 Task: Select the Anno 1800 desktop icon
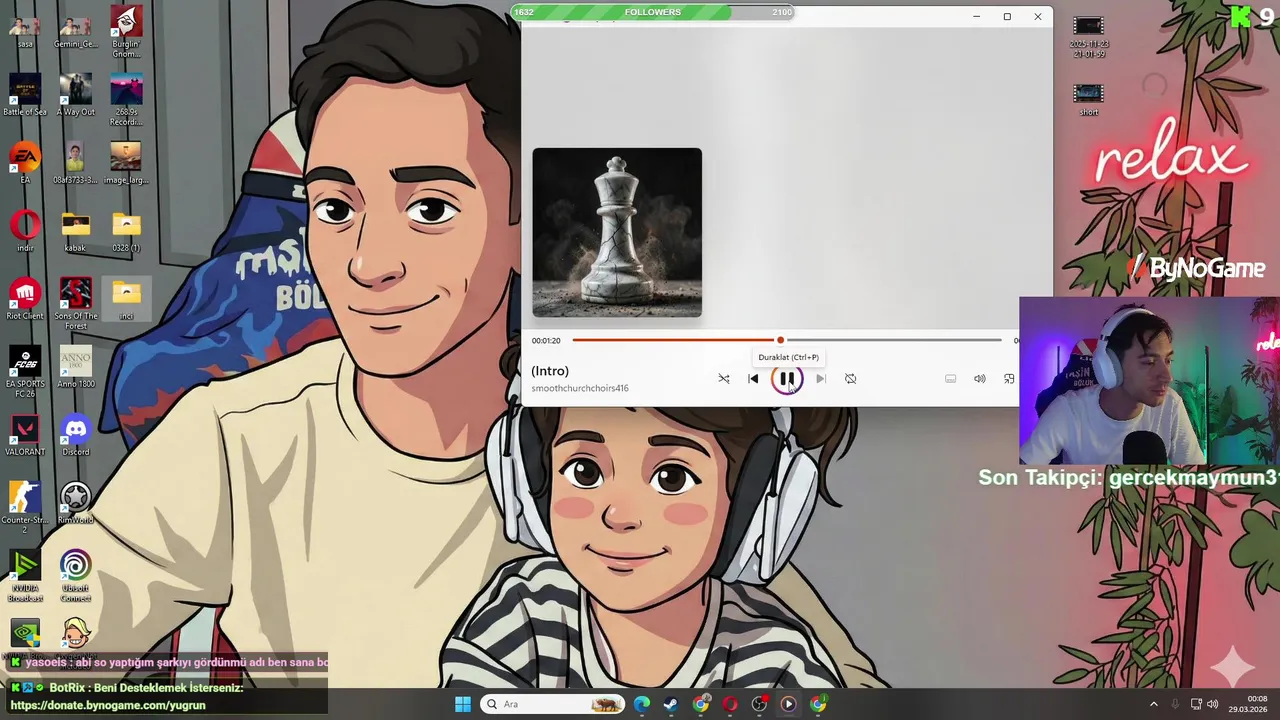click(75, 367)
